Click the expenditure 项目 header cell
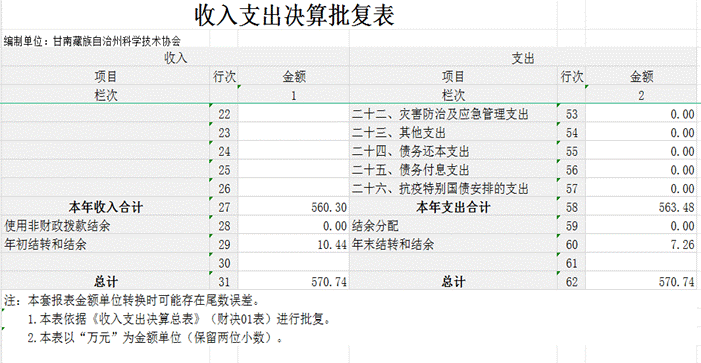The height and width of the screenshot is (363, 701). [x=453, y=77]
